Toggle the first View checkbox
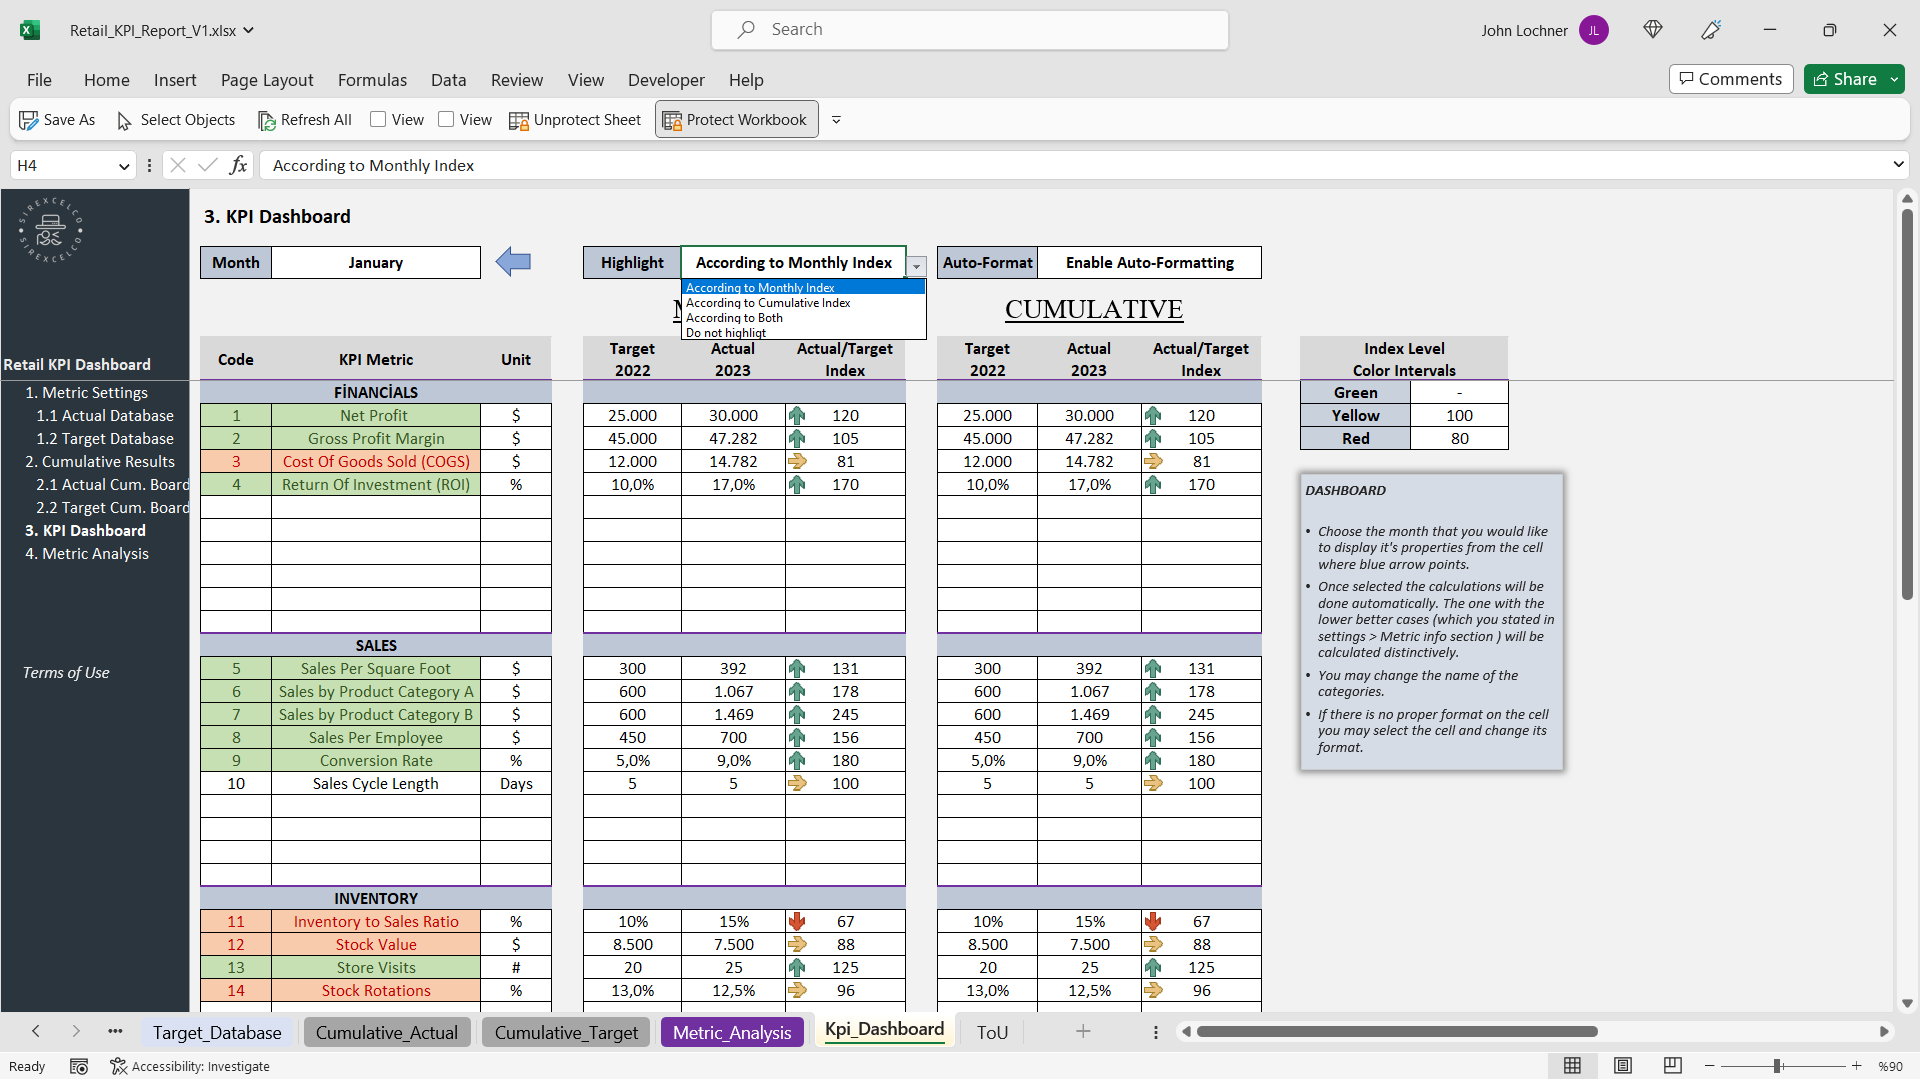The width and height of the screenshot is (1920, 1080). point(378,119)
